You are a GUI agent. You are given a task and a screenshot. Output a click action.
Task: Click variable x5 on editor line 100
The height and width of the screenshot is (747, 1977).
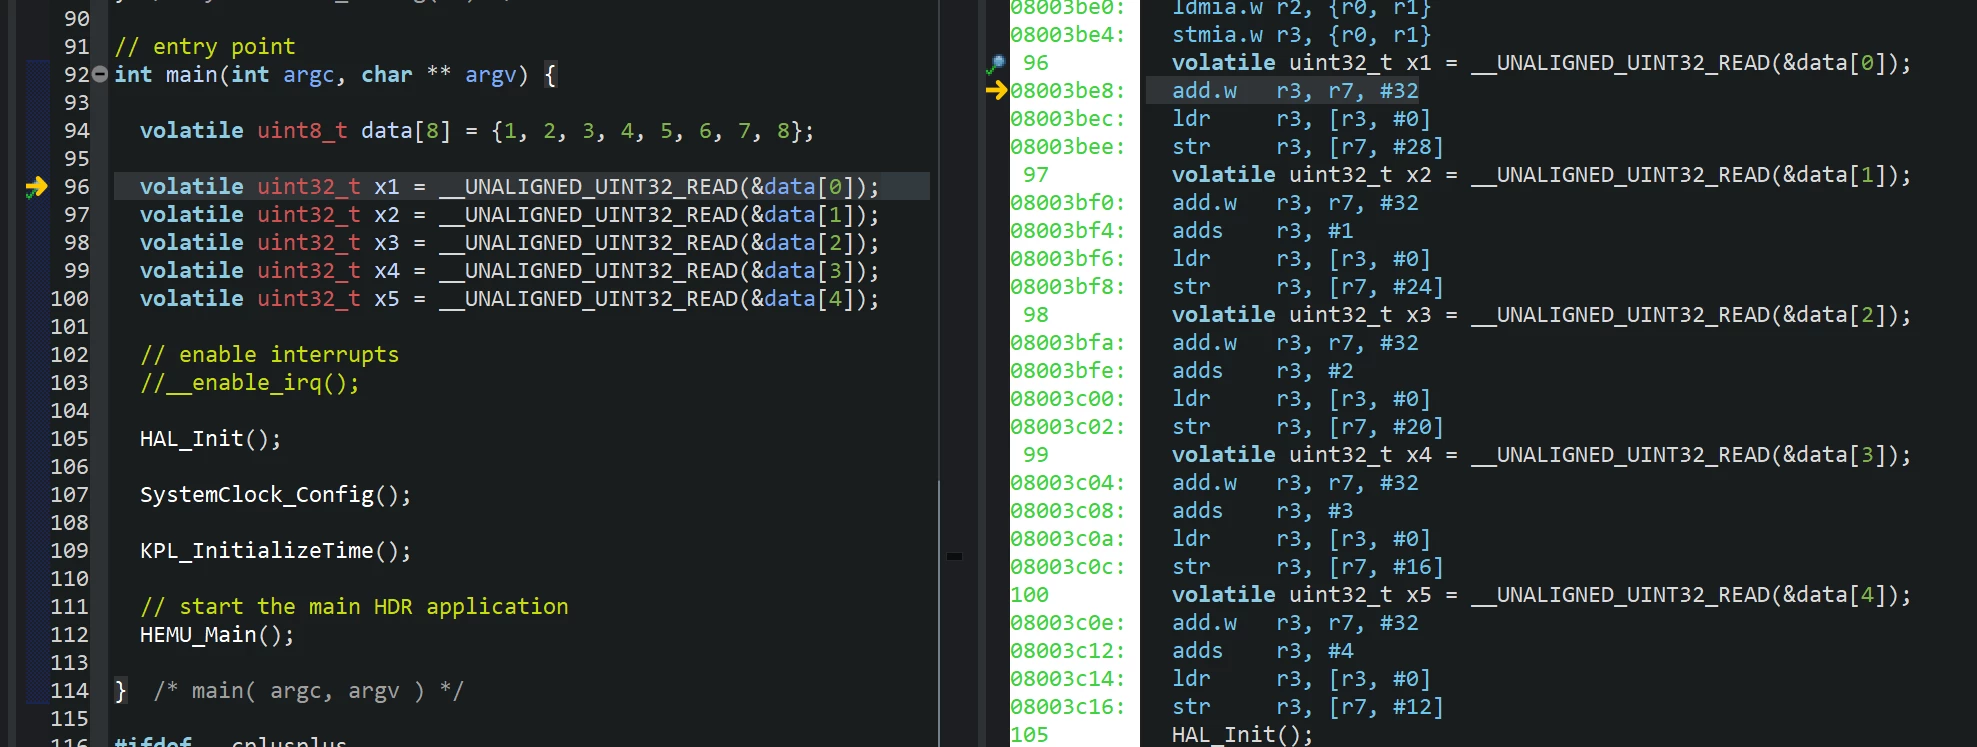tap(386, 299)
